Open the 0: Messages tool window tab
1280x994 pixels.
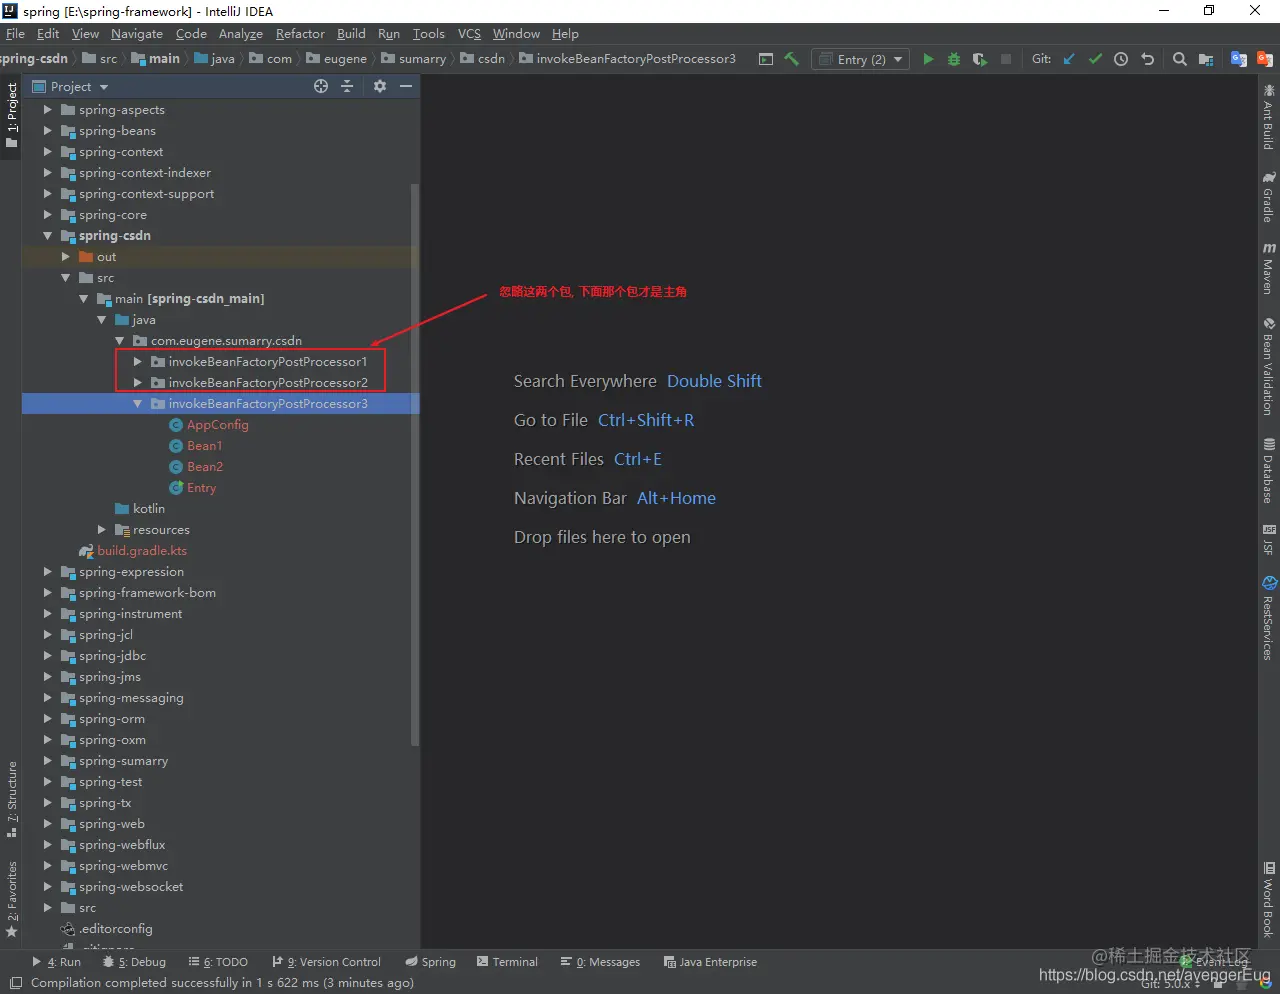click(x=600, y=962)
